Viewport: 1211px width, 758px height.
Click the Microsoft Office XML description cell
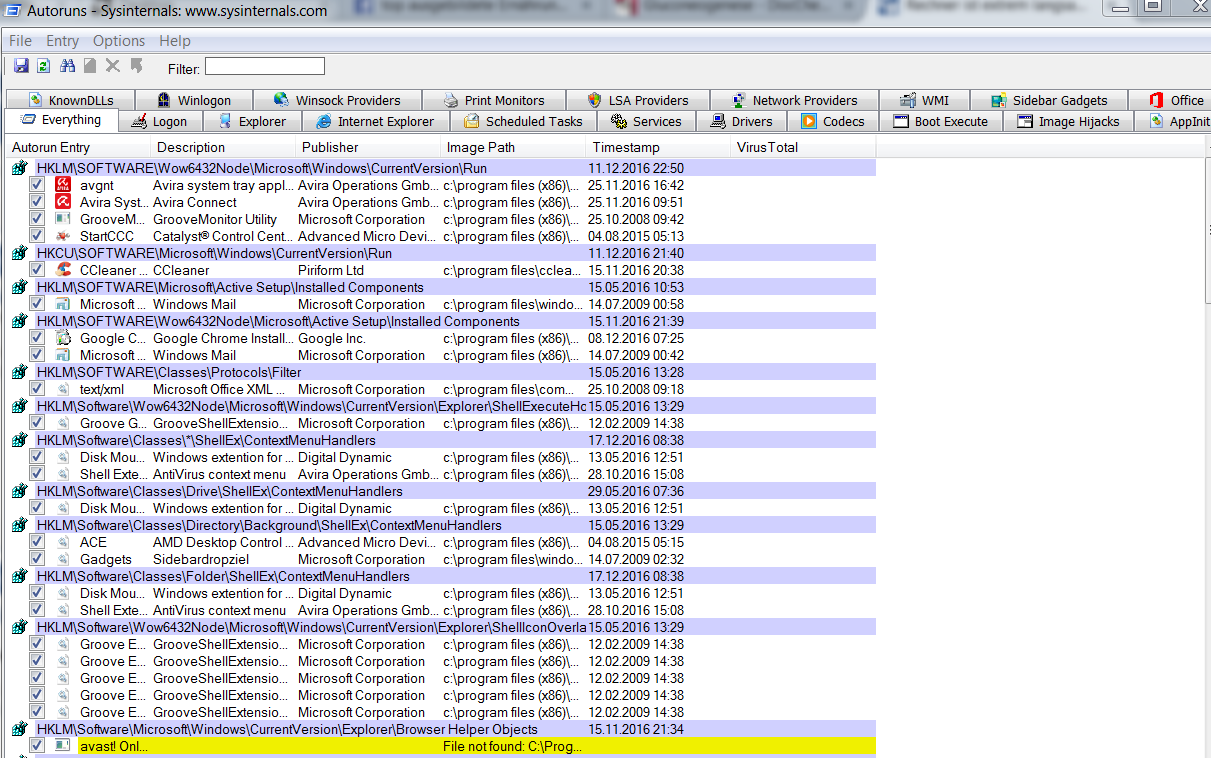pyautogui.click(x=220, y=389)
